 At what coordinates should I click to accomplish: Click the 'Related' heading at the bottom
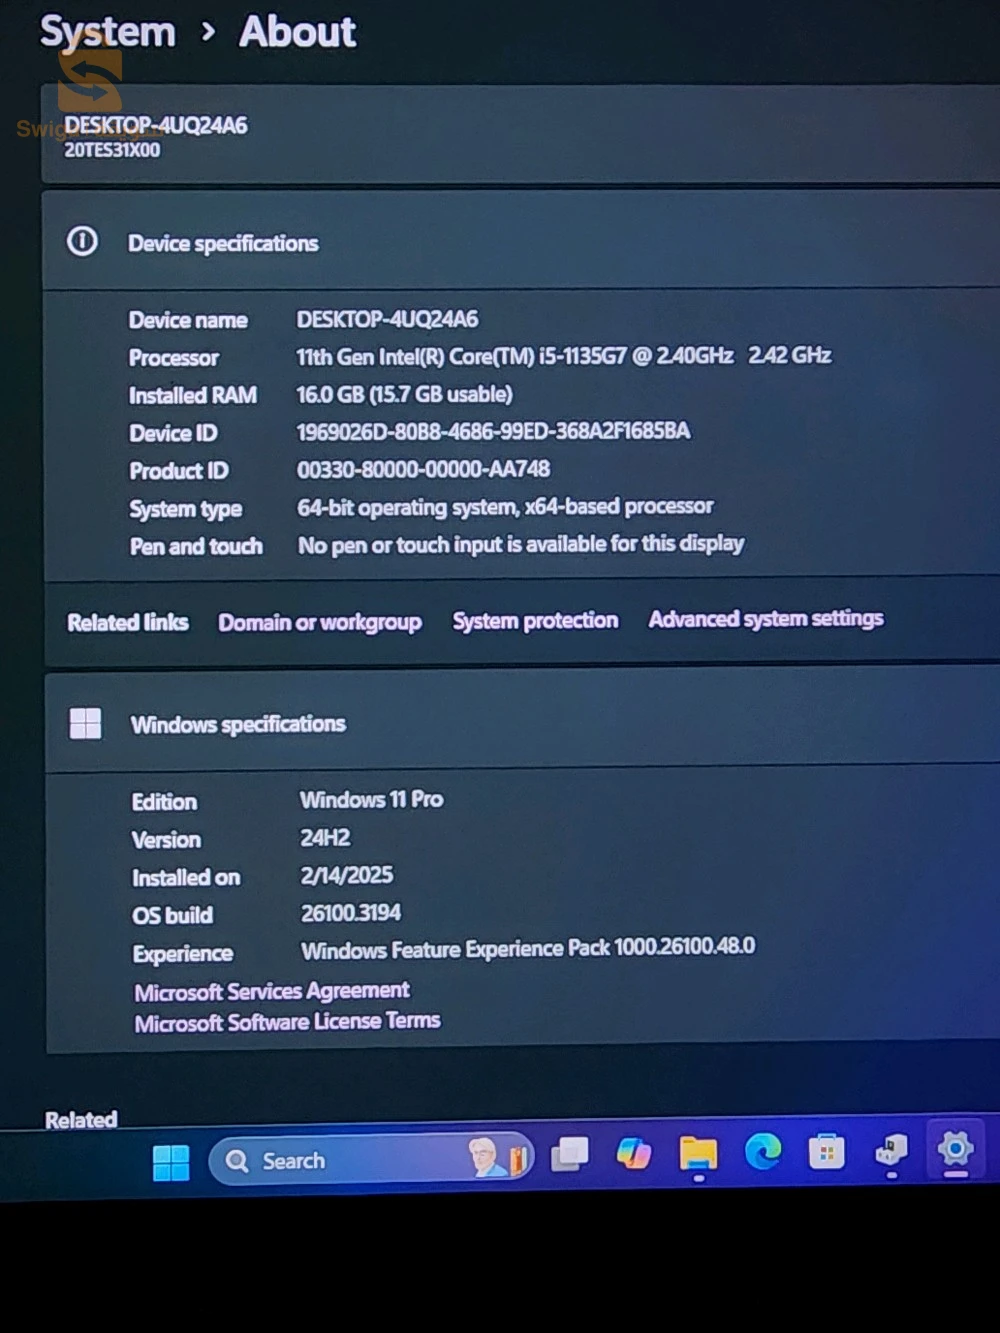click(81, 1120)
